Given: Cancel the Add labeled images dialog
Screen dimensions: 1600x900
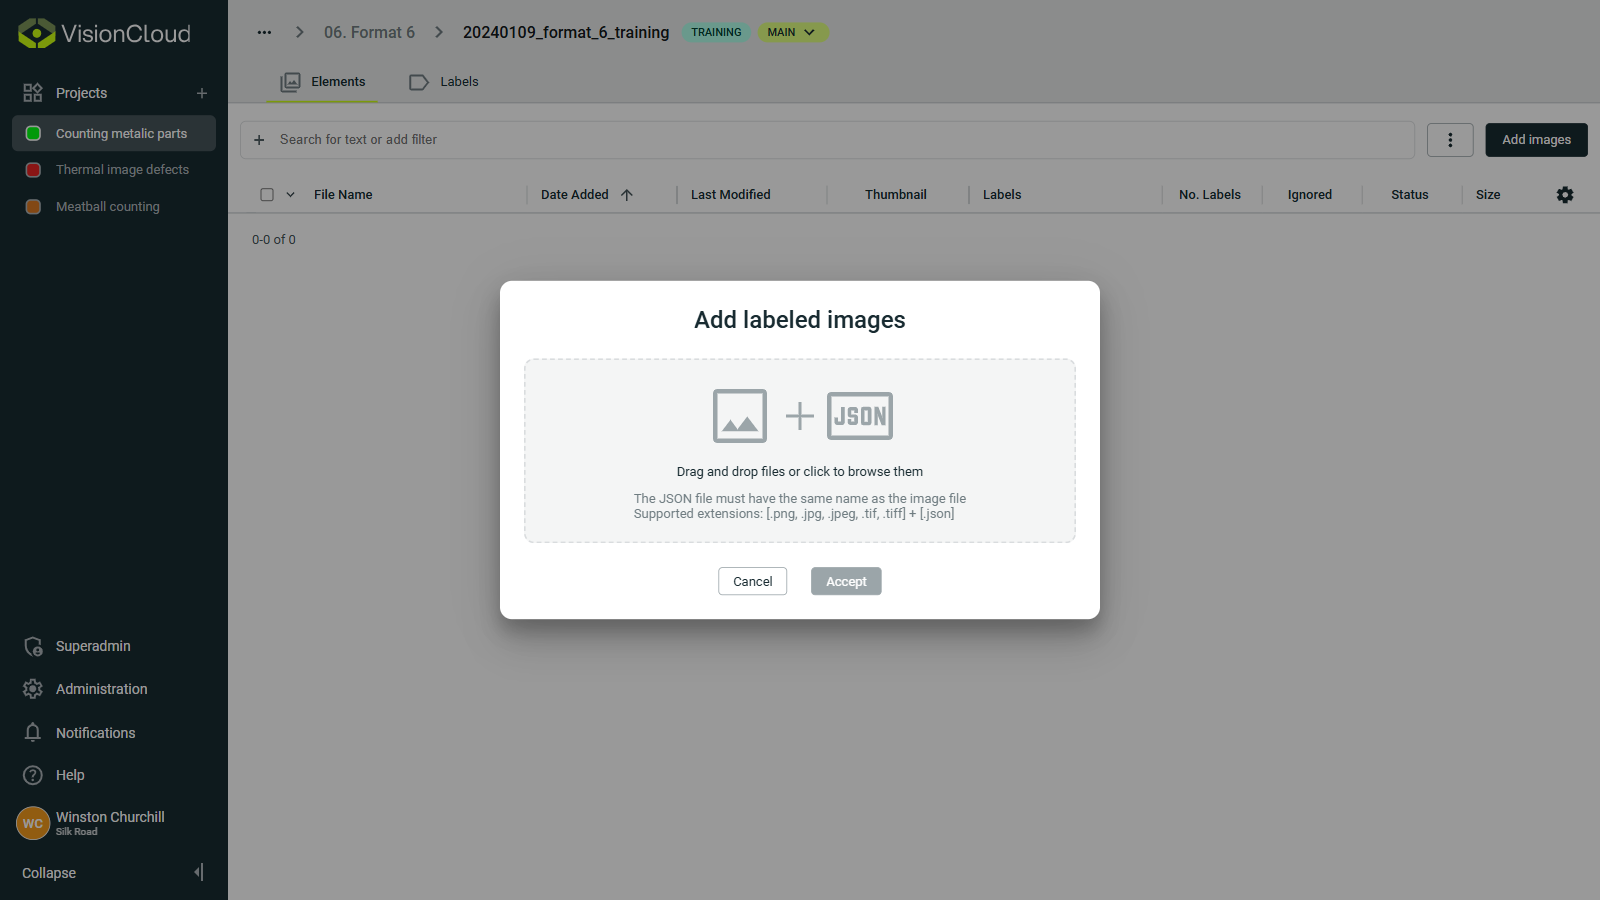Looking at the screenshot, I should tap(752, 581).
